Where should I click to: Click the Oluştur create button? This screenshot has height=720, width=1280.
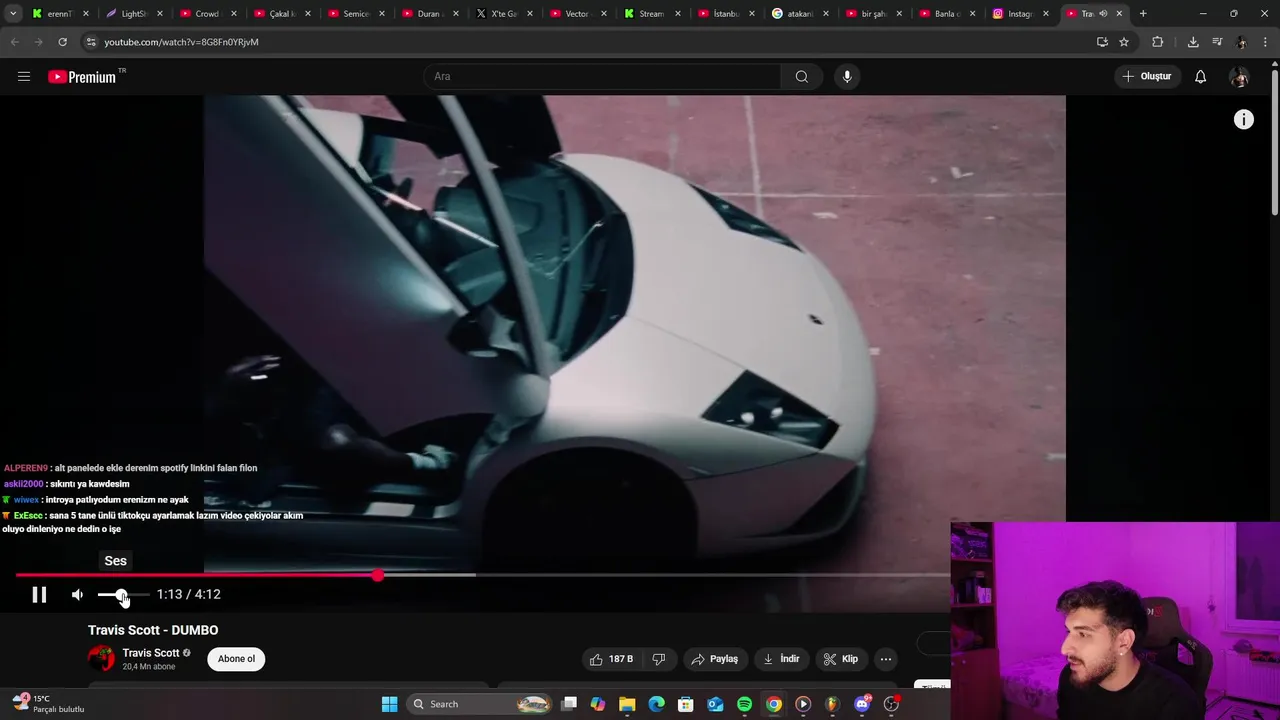[x=1146, y=76]
